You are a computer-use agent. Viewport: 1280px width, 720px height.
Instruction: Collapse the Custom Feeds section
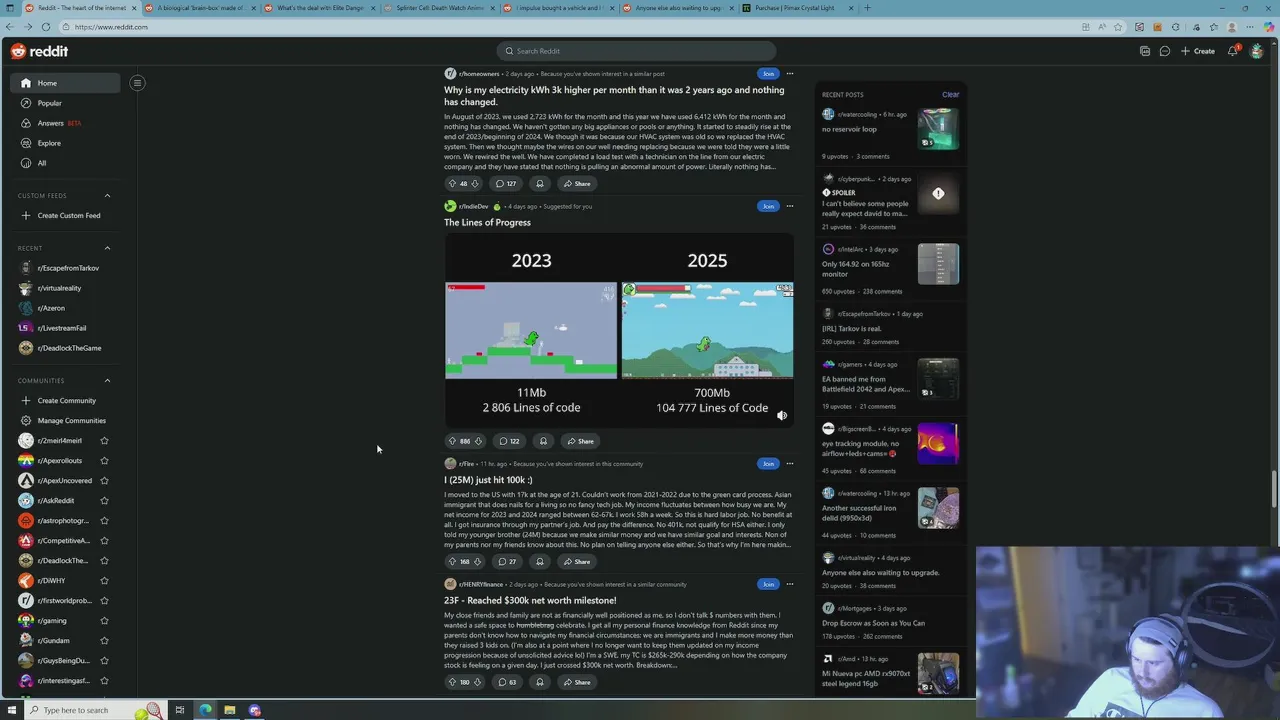click(x=107, y=195)
